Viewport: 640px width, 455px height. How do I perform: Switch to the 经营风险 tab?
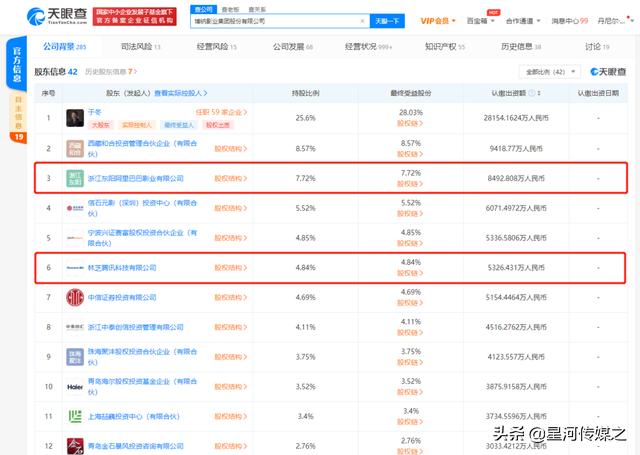point(217,47)
